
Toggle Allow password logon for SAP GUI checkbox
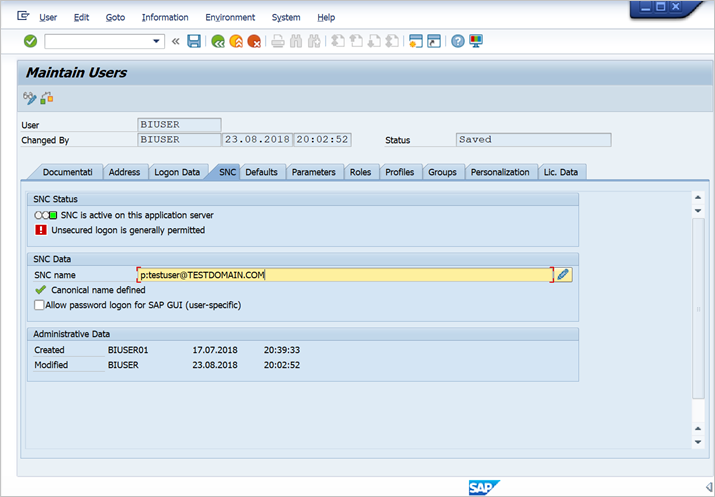pos(39,305)
